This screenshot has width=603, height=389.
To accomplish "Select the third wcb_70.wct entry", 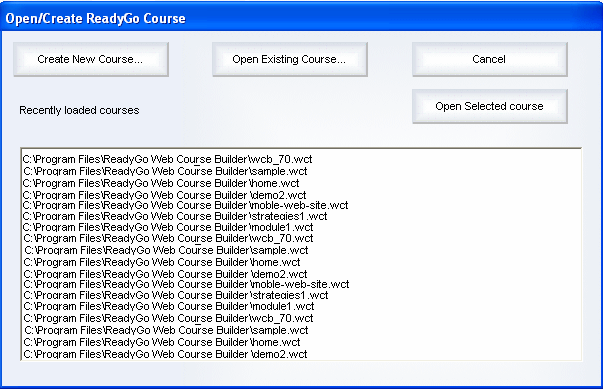I will [x=168, y=318].
